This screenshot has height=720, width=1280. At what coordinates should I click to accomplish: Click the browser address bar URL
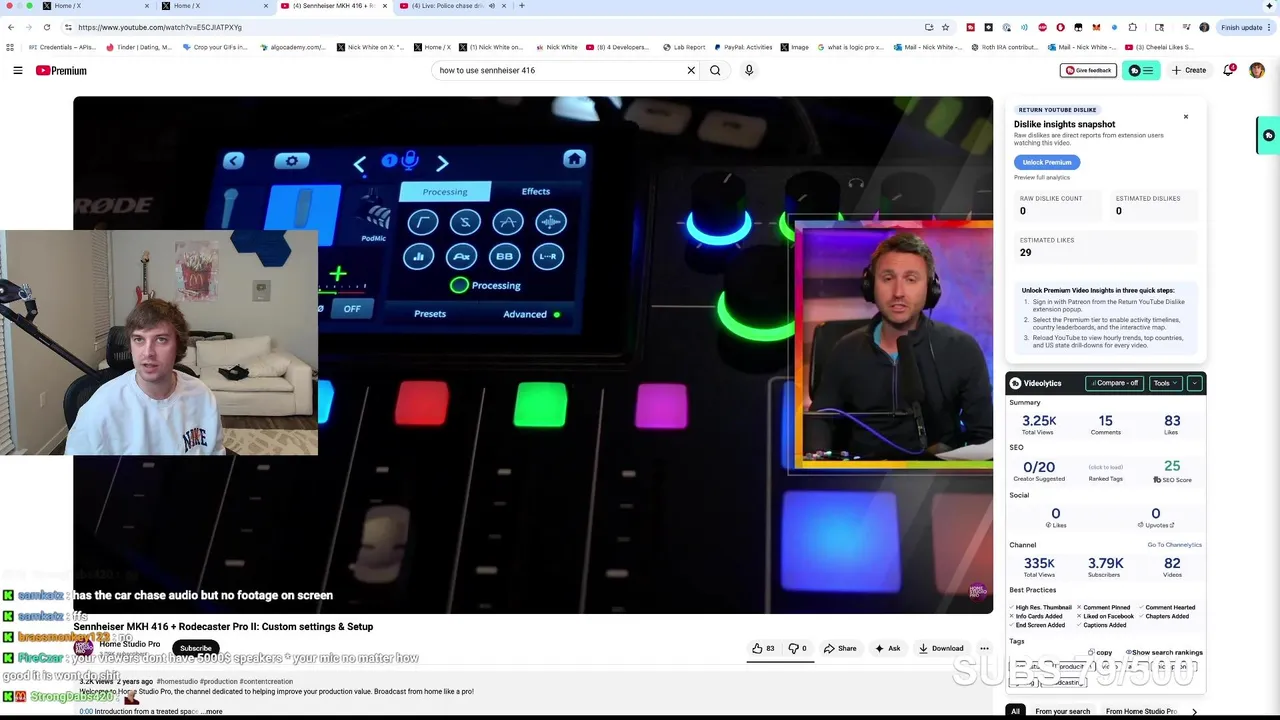coord(160,27)
